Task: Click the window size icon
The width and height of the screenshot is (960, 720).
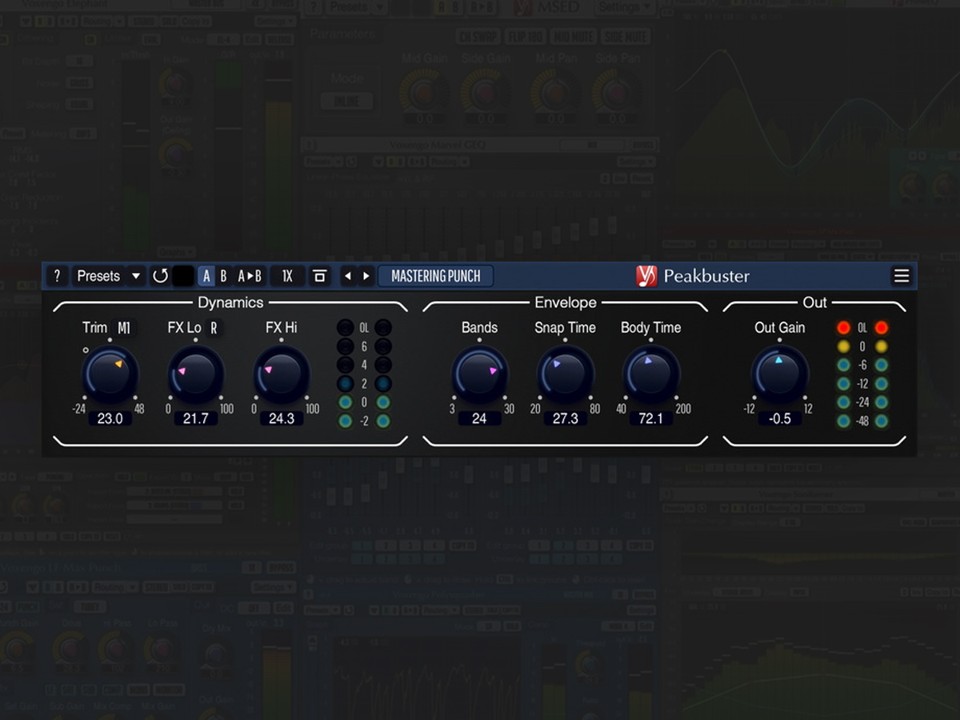Action: click(320, 276)
